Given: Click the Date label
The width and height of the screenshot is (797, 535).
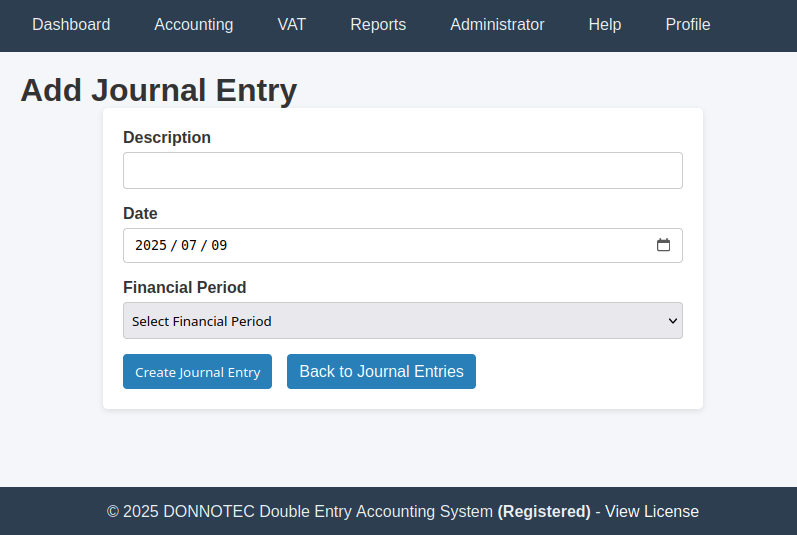Looking at the screenshot, I should 140,213.
